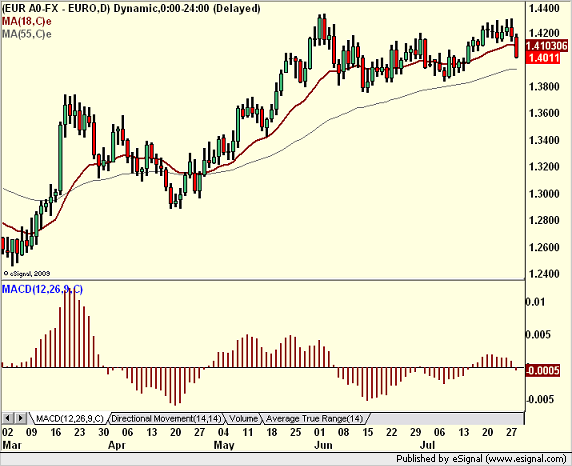Click the 1.2400 price axis label
Viewport: 572px width, 466px height.
(544, 274)
